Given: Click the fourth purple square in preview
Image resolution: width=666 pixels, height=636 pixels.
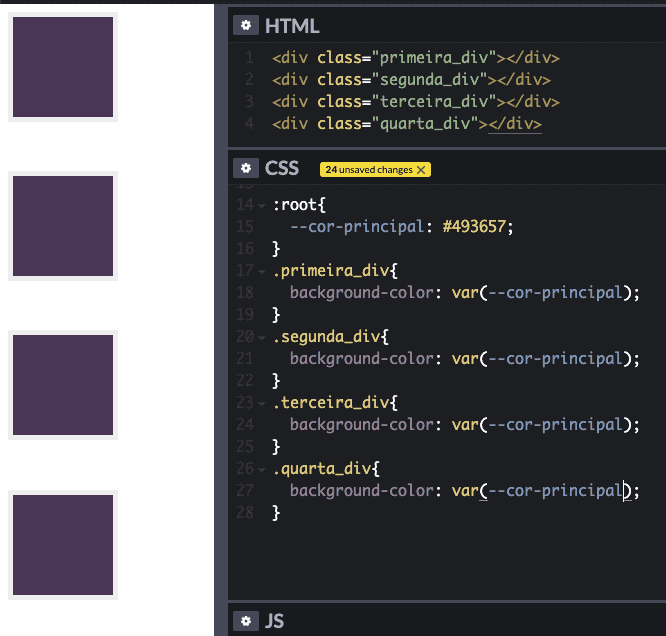Looking at the screenshot, I should (63, 545).
